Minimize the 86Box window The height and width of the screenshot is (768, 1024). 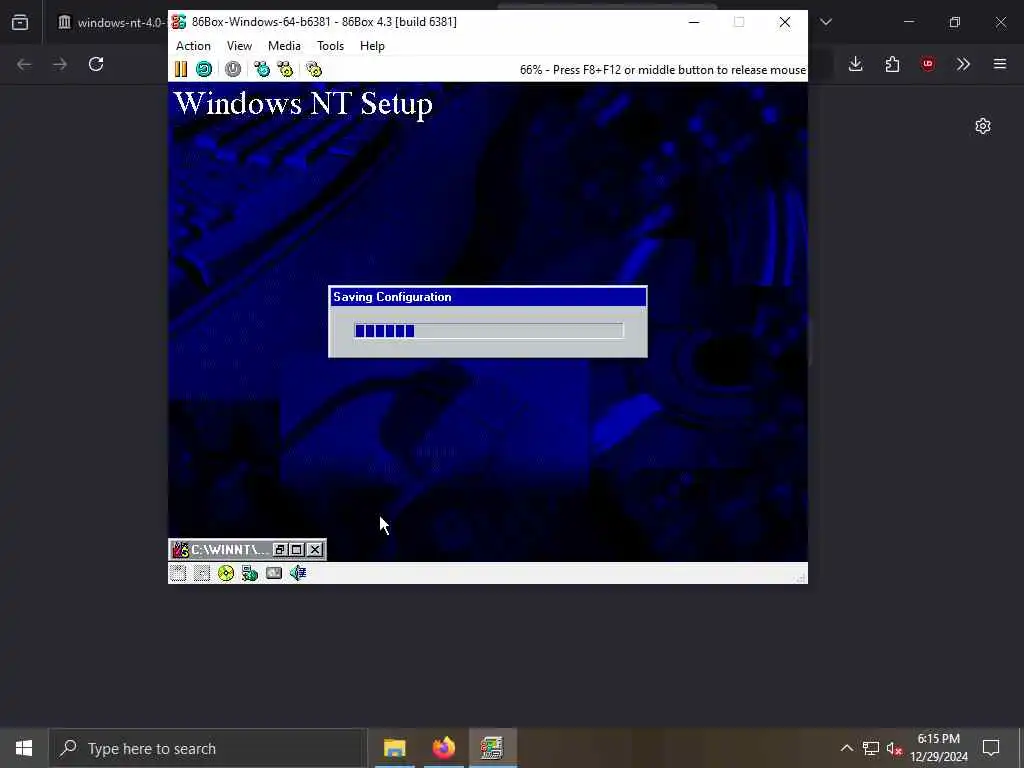click(694, 22)
